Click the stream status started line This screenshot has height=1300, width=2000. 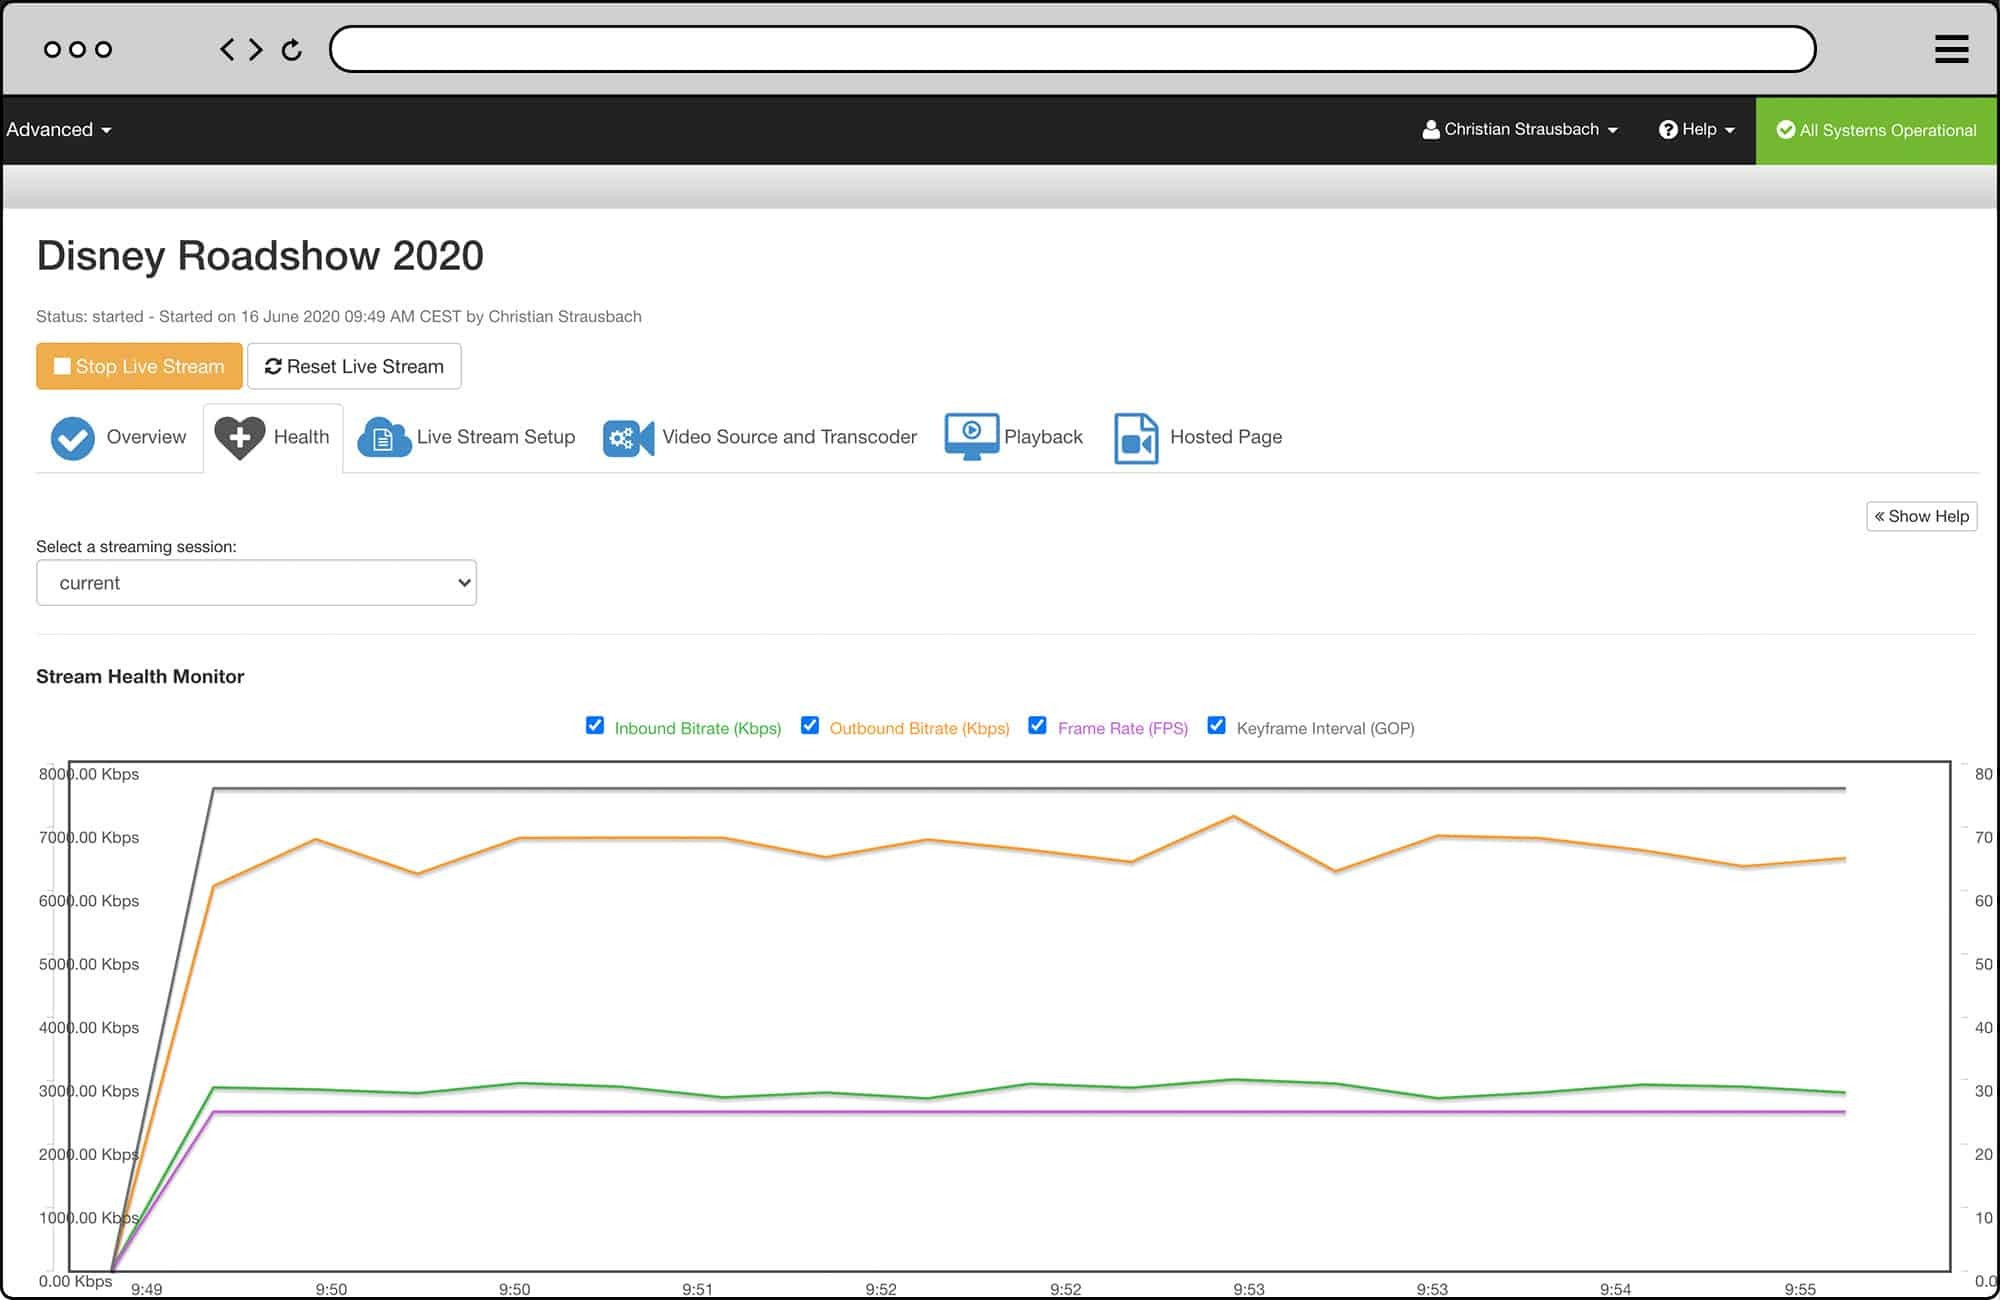(x=339, y=316)
